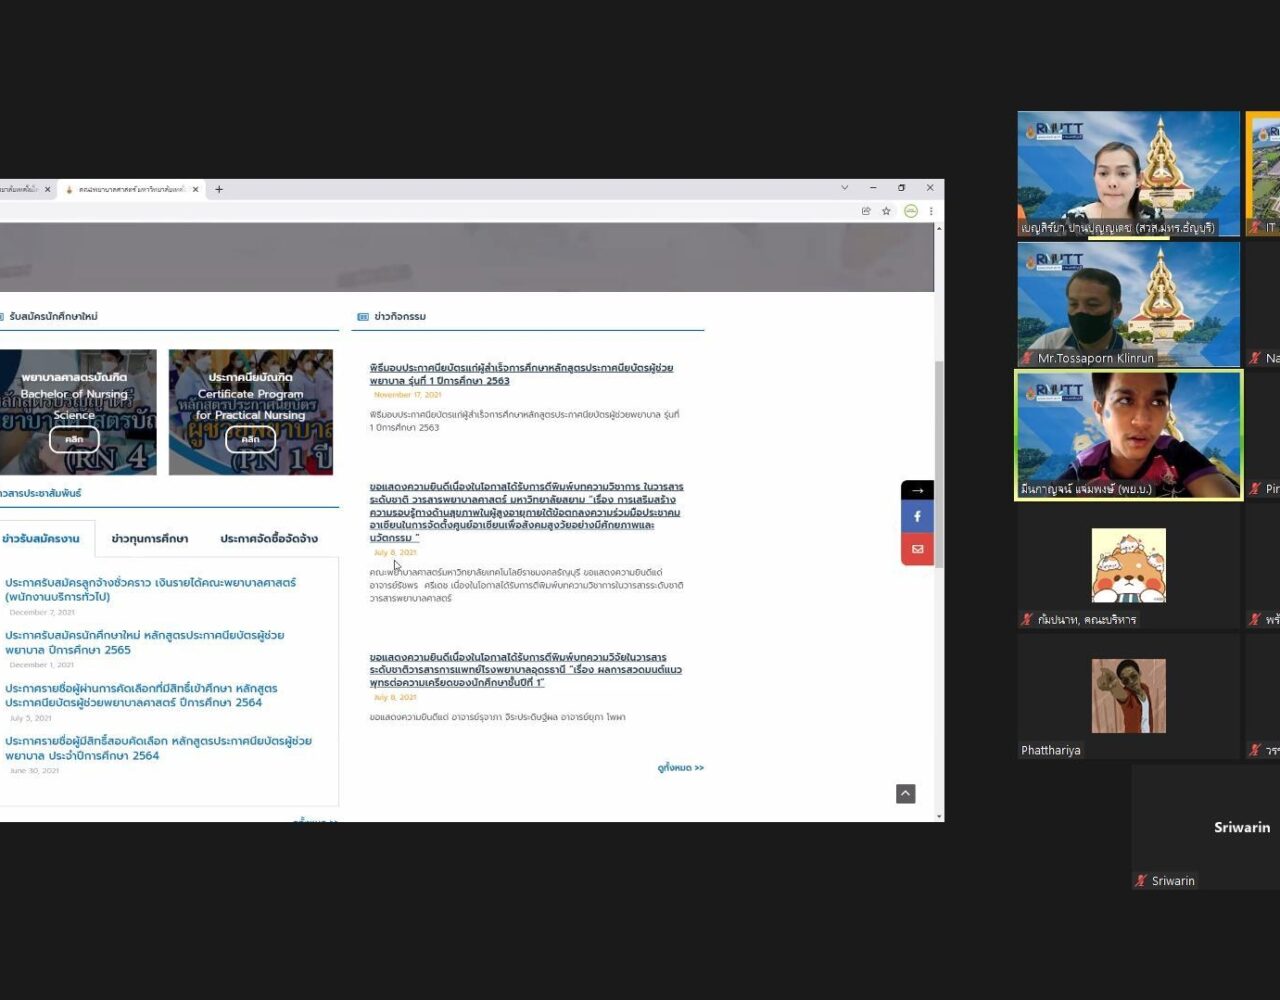Open the tab search chevron in title bar
This screenshot has width=1280, height=1000.
(844, 188)
